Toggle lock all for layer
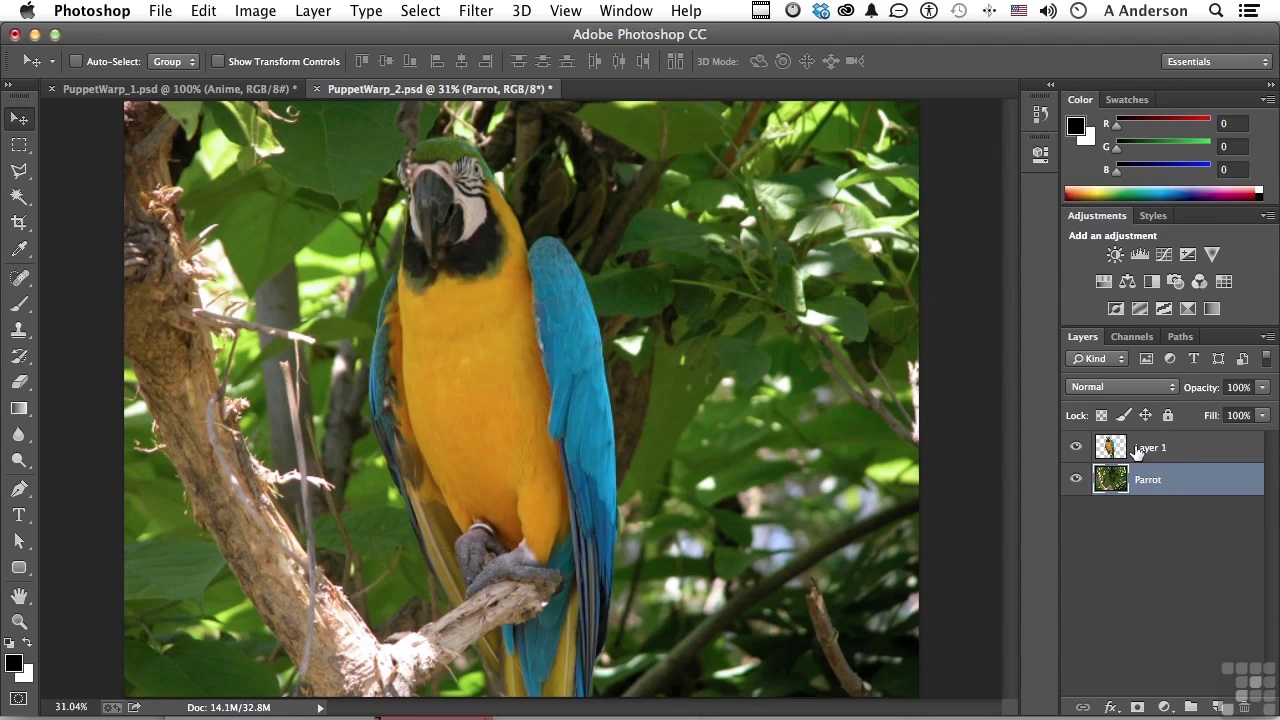The image size is (1280, 720). coord(1167,416)
